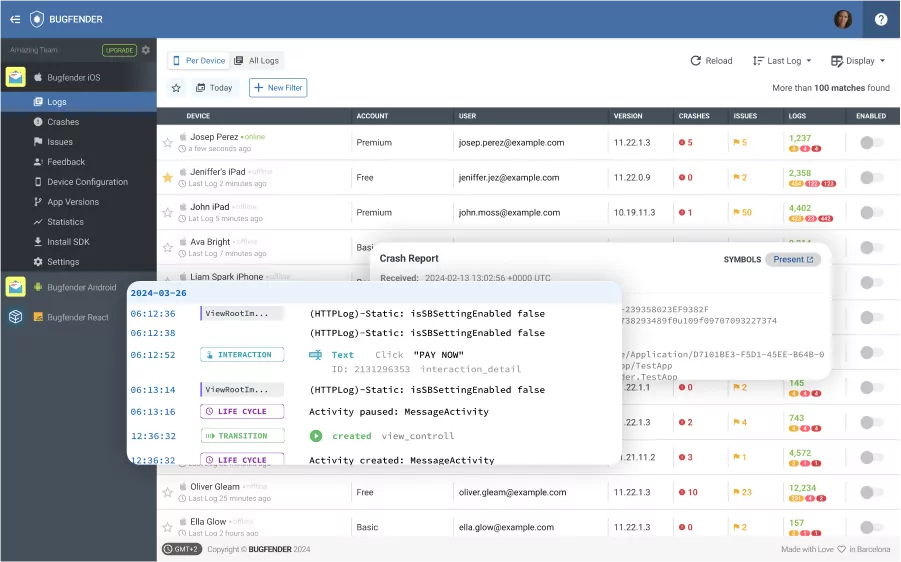Expand the Display options dropdown
Image resolution: width=901 pixels, height=562 pixels.
[859, 61]
